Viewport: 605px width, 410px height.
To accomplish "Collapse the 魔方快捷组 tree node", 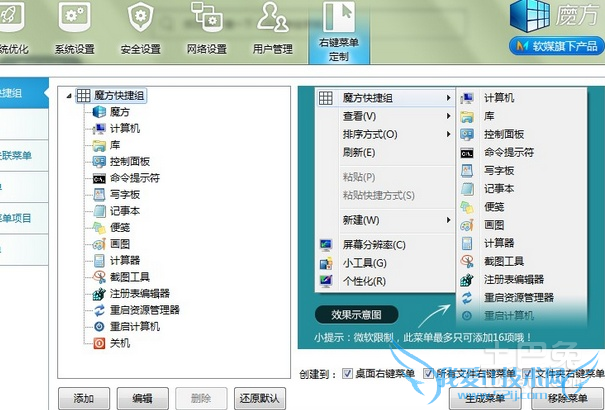I will 69,95.
